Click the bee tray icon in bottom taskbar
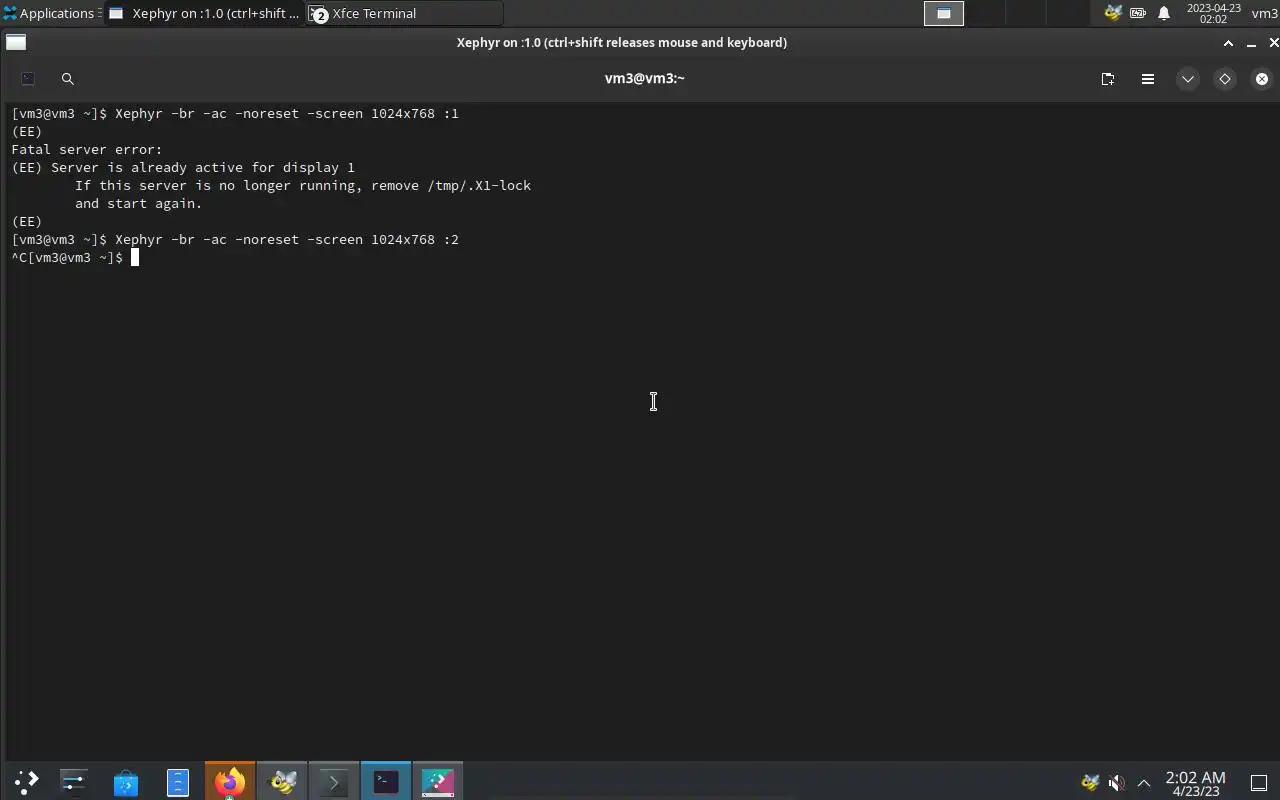Viewport: 1280px width, 800px height. coord(1090,782)
